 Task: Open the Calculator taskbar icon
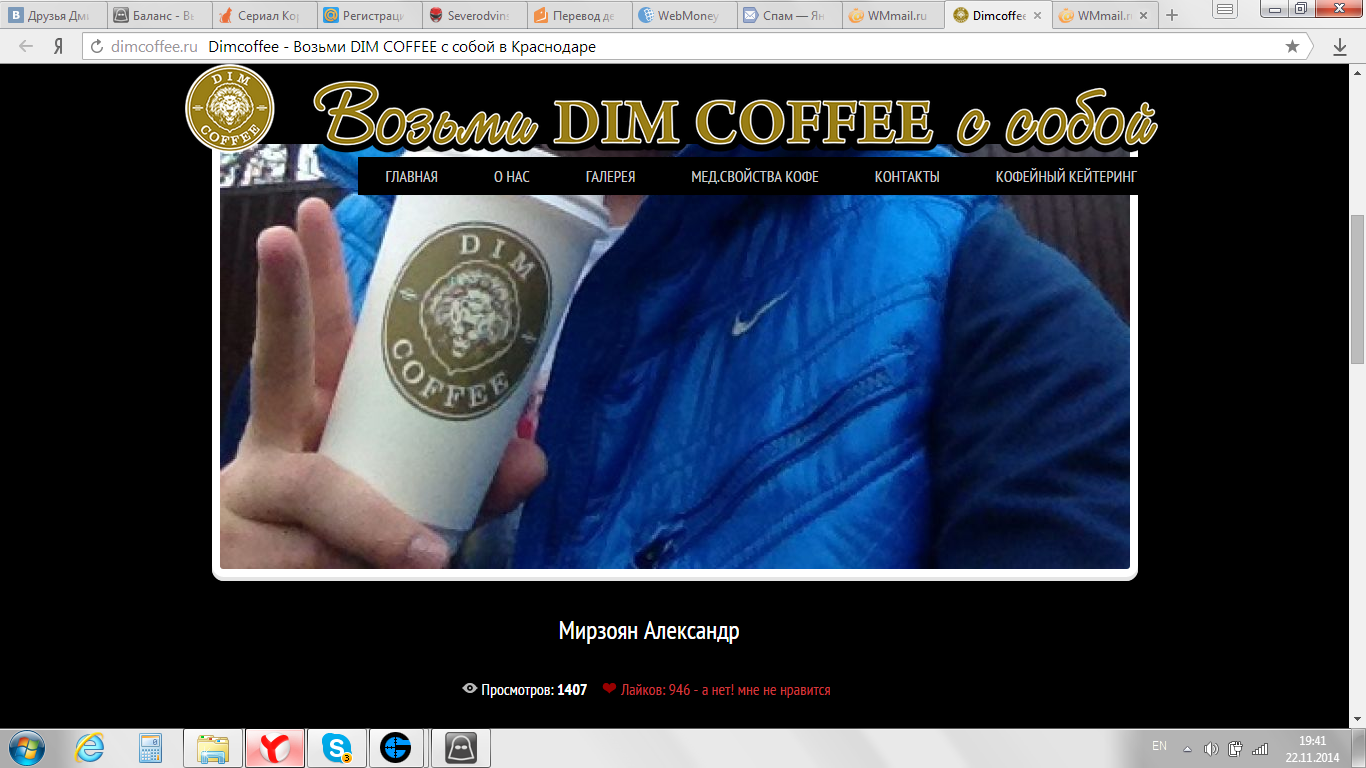click(x=150, y=747)
